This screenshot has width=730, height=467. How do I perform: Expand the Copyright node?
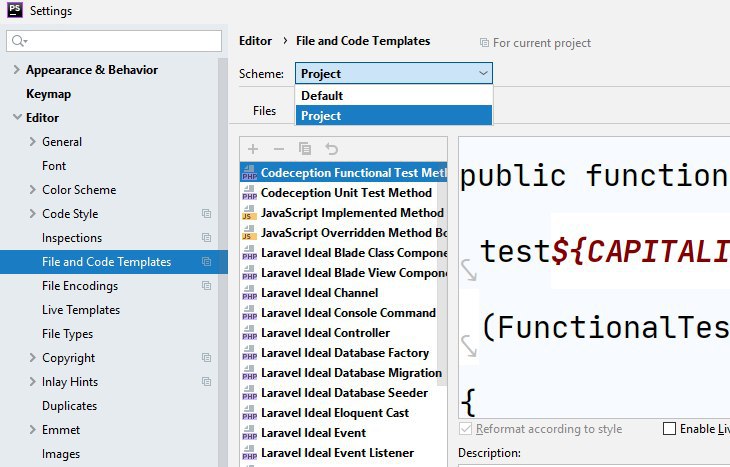32,358
